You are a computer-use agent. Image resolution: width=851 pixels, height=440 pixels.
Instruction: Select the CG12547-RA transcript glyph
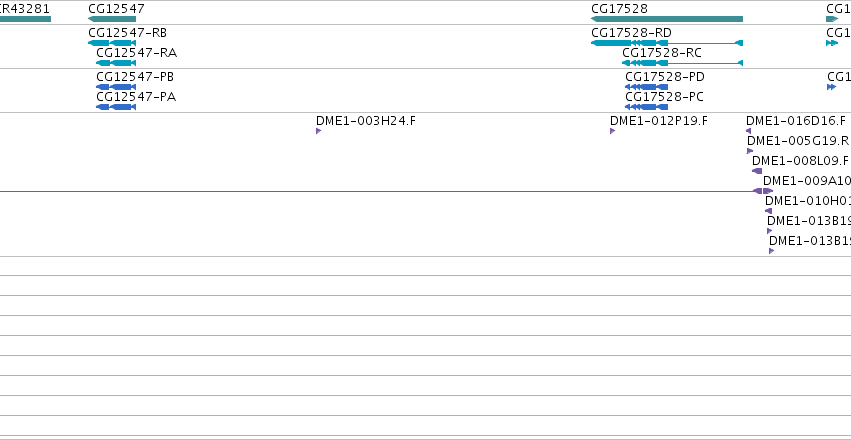(x=116, y=63)
